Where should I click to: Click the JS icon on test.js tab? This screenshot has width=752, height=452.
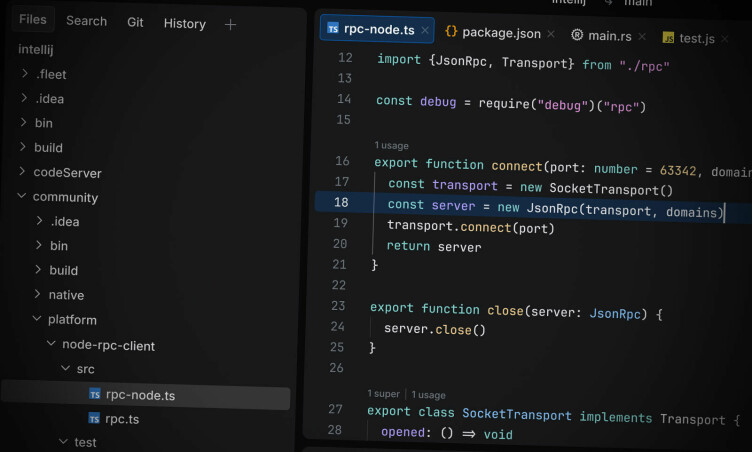click(668, 37)
